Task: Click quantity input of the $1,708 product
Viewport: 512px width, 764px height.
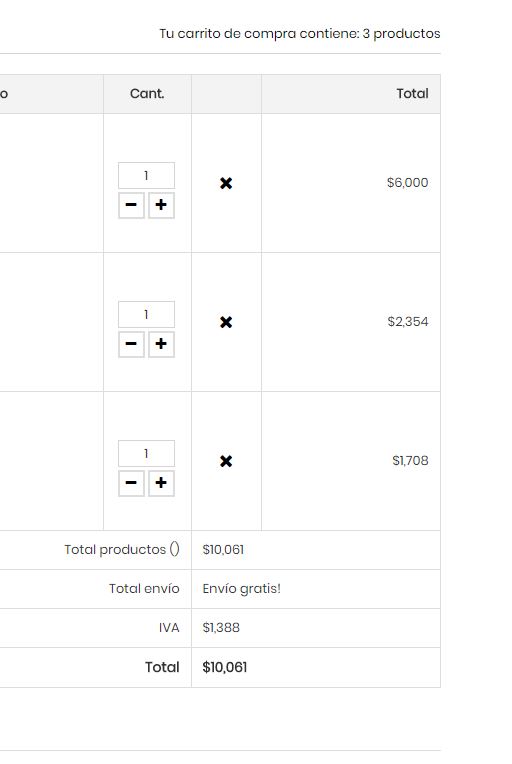Action: (x=146, y=453)
